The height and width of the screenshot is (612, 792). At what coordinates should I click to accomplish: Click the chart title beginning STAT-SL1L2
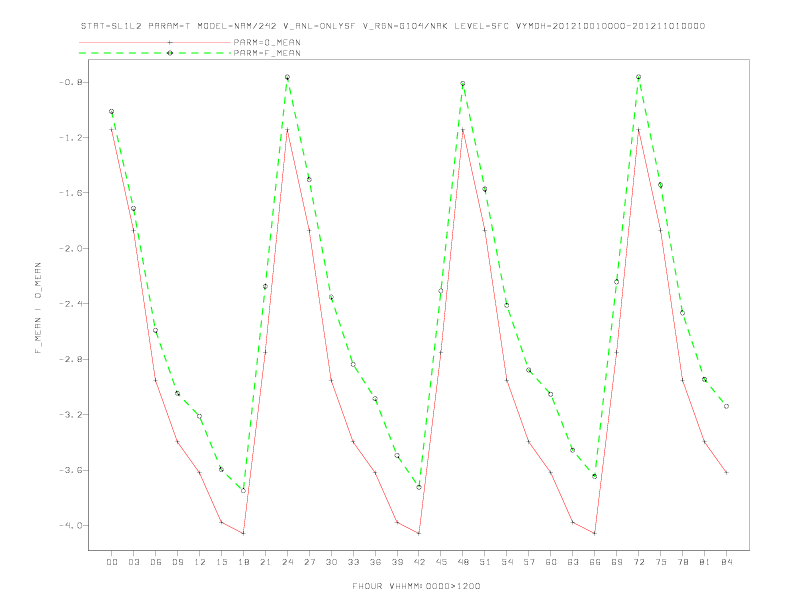393,26
